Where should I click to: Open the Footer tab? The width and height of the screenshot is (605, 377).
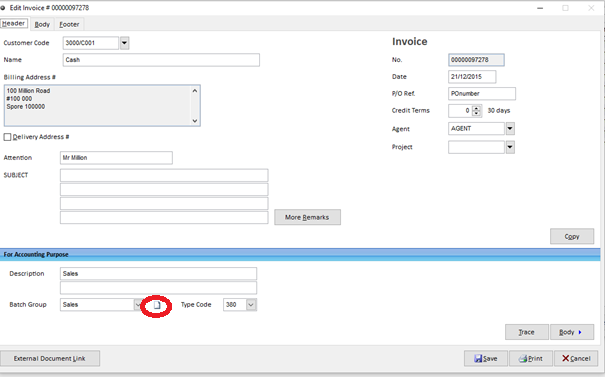pos(69,24)
